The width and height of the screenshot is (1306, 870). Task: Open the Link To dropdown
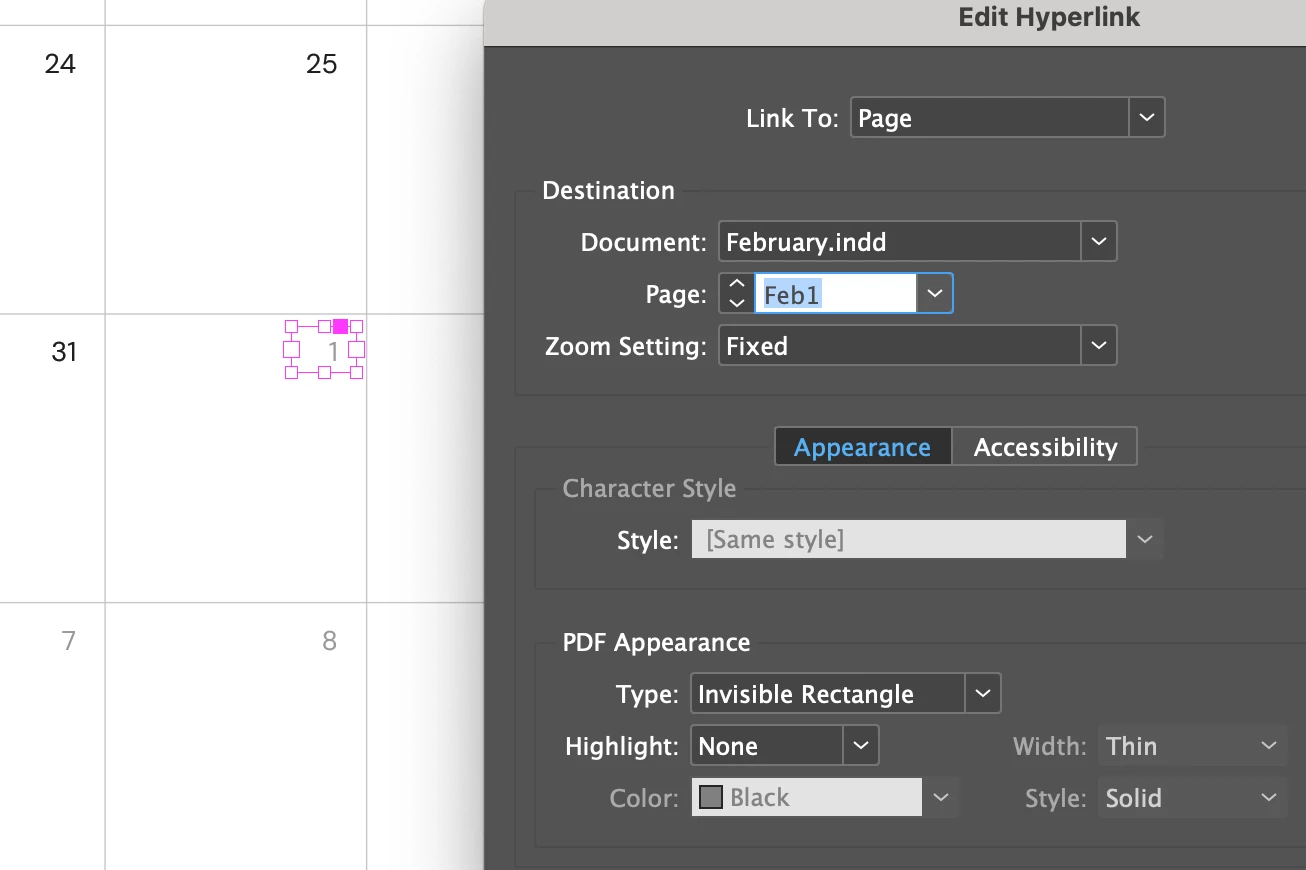pos(1146,118)
